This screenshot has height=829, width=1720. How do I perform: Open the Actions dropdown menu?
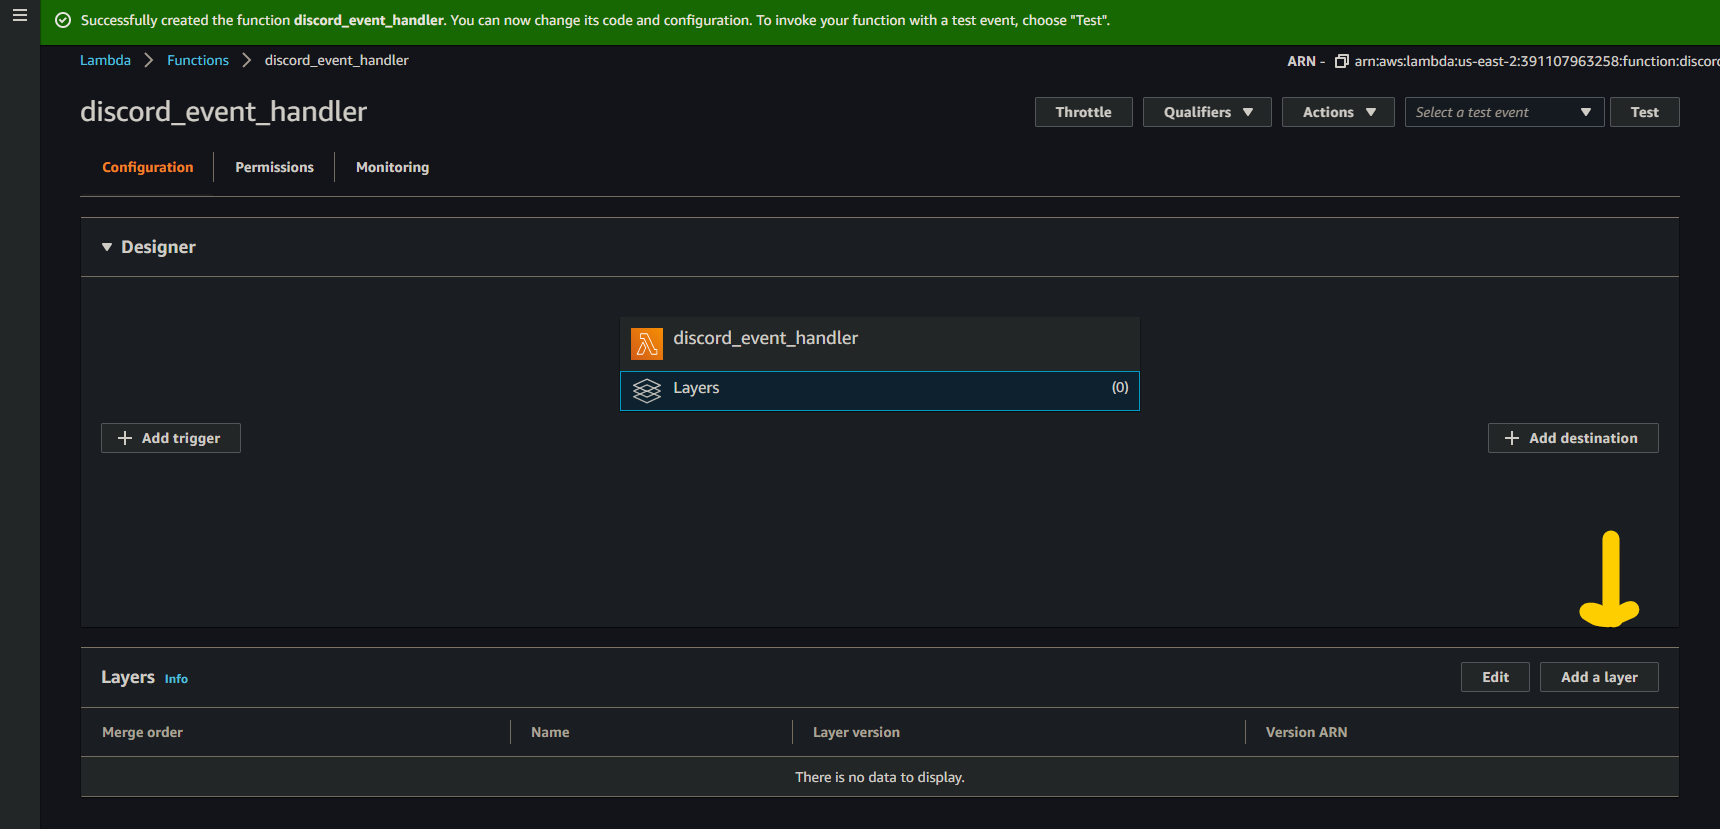point(1338,112)
